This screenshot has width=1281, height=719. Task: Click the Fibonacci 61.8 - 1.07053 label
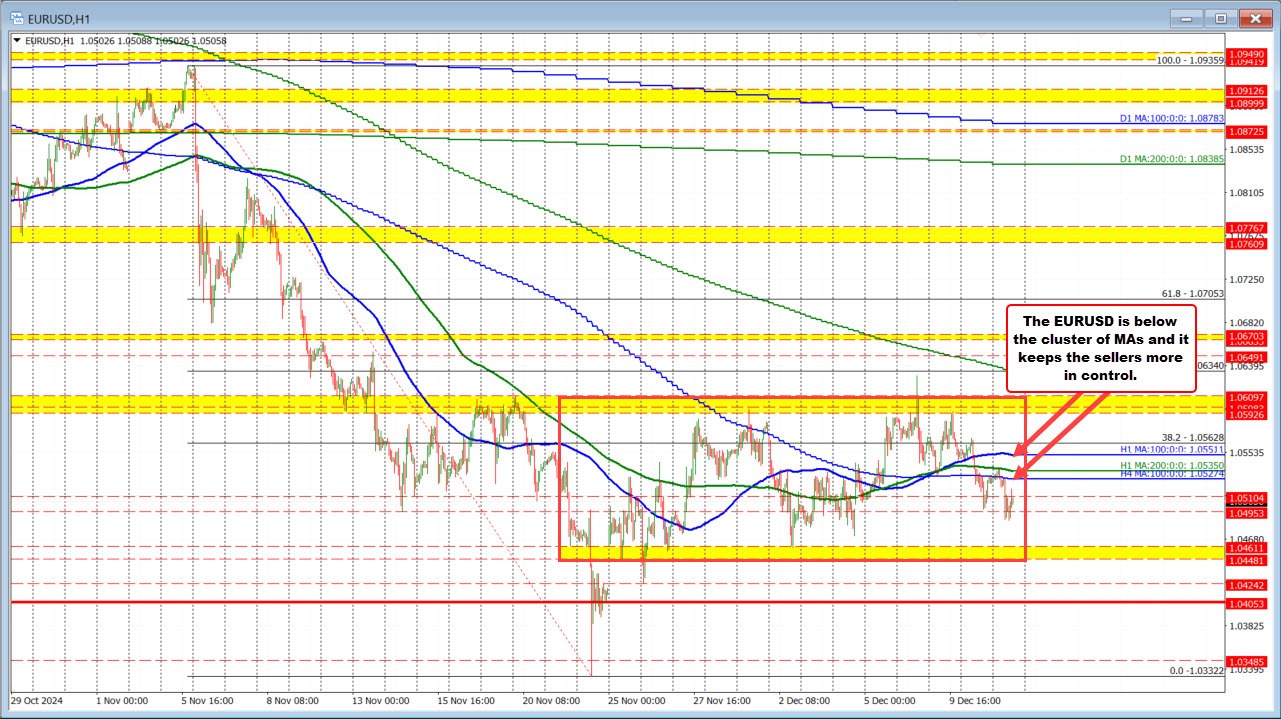[1193, 294]
